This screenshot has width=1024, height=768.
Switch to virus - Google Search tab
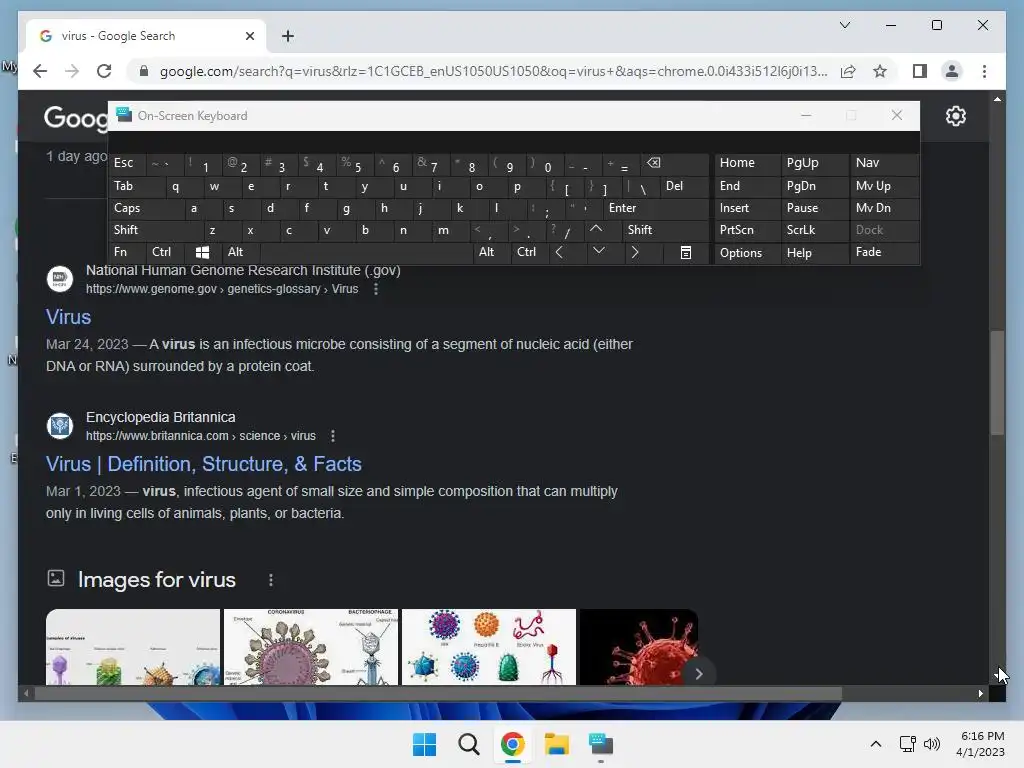coord(146,36)
